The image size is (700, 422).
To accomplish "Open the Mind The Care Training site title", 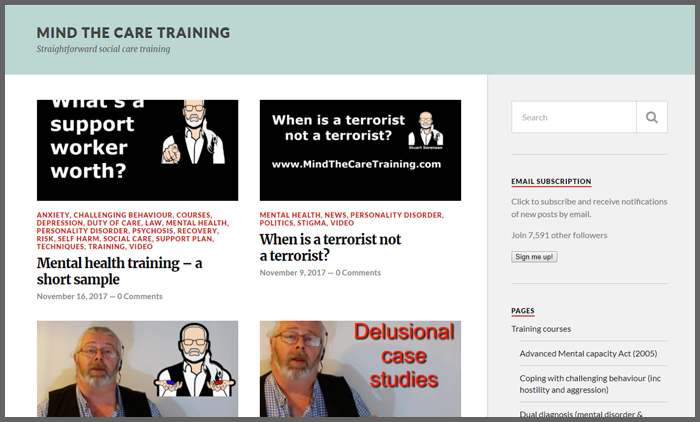I will [x=133, y=33].
